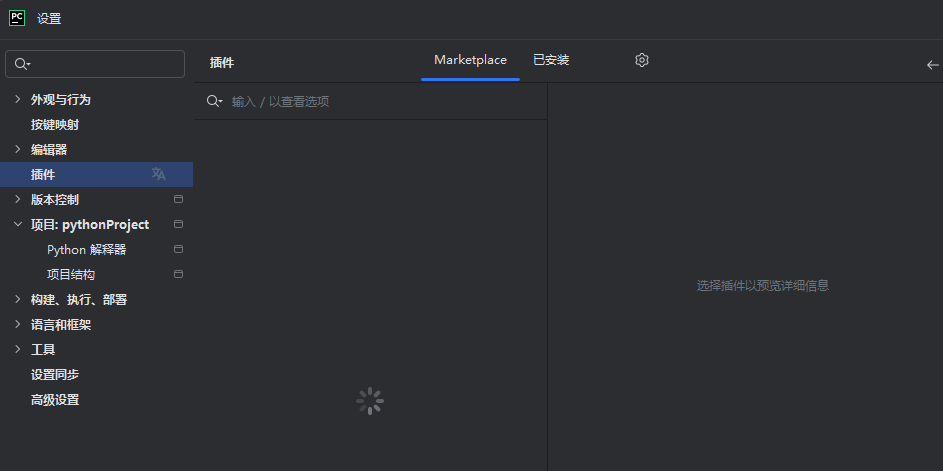Open Python 解释器 settings
Image resolution: width=943 pixels, height=471 pixels.
pos(87,250)
